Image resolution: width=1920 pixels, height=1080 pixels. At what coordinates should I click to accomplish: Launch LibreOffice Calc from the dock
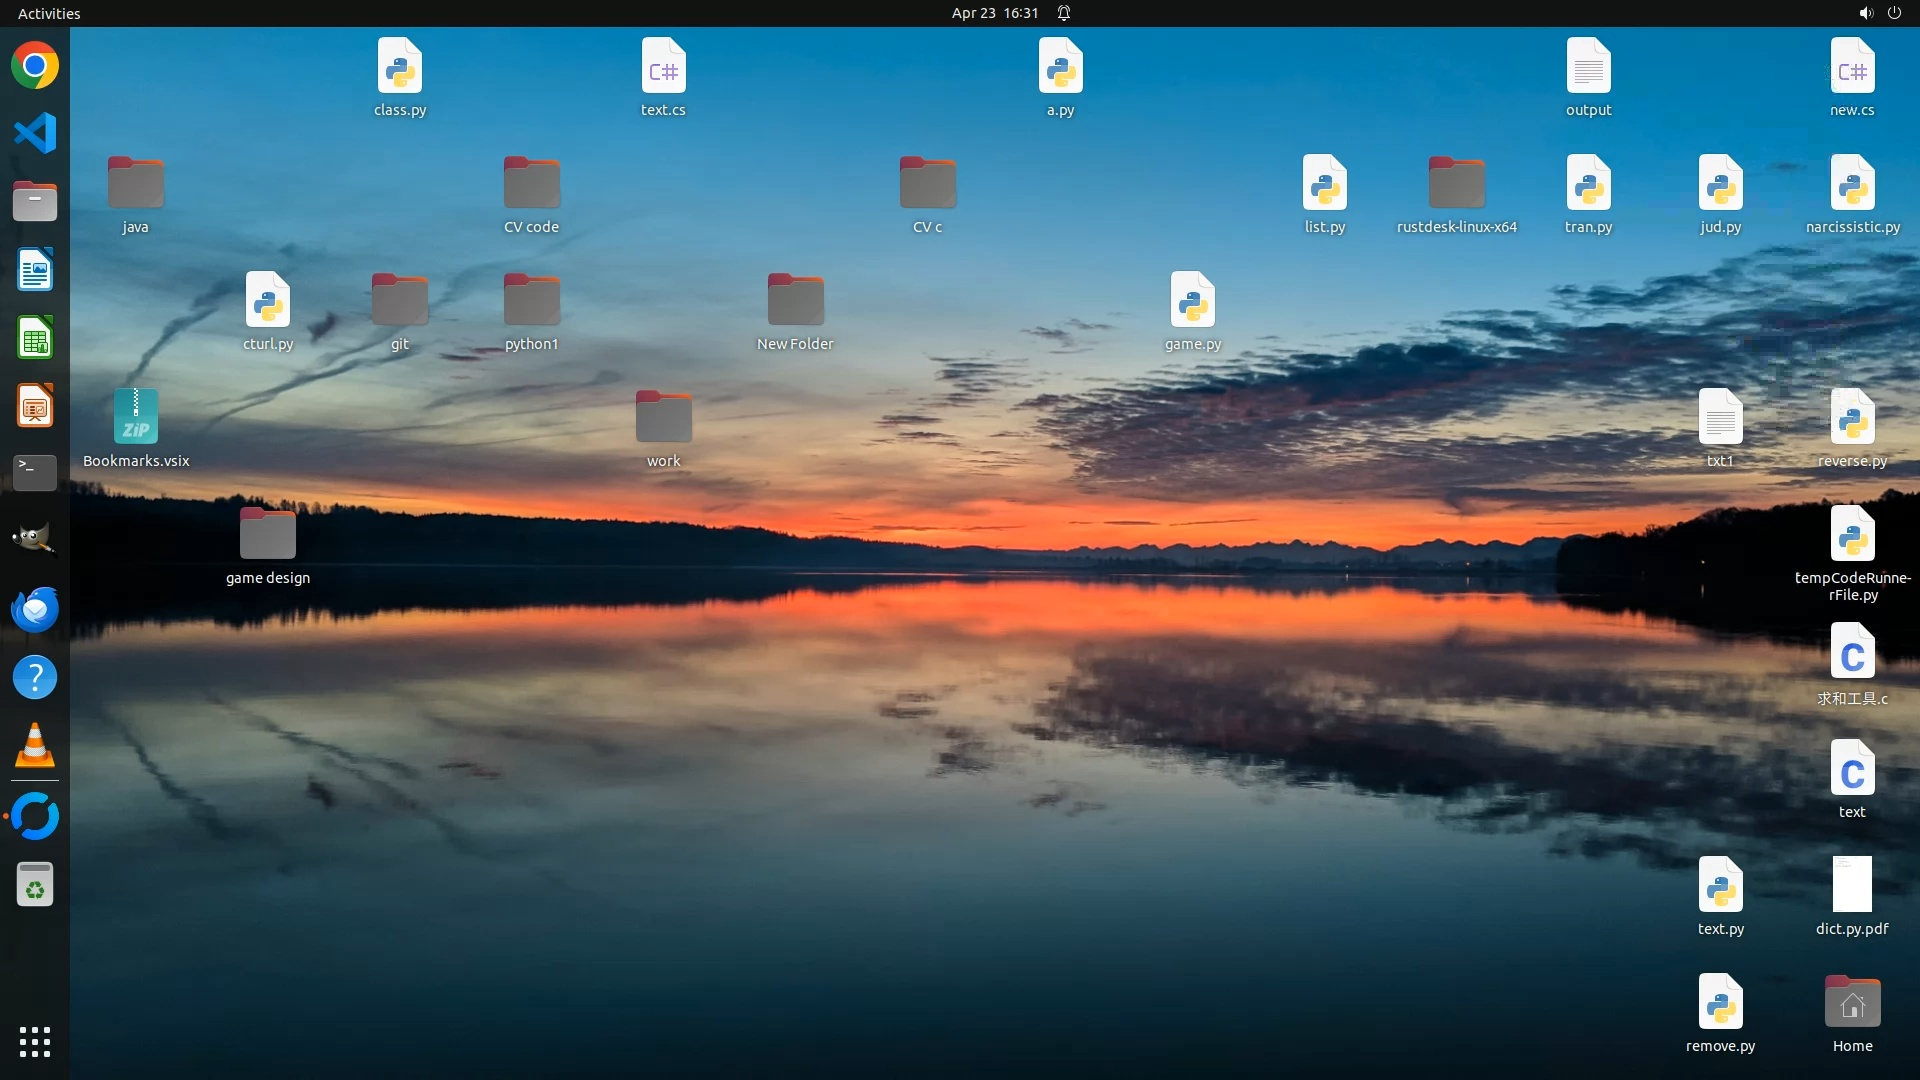click(x=35, y=338)
